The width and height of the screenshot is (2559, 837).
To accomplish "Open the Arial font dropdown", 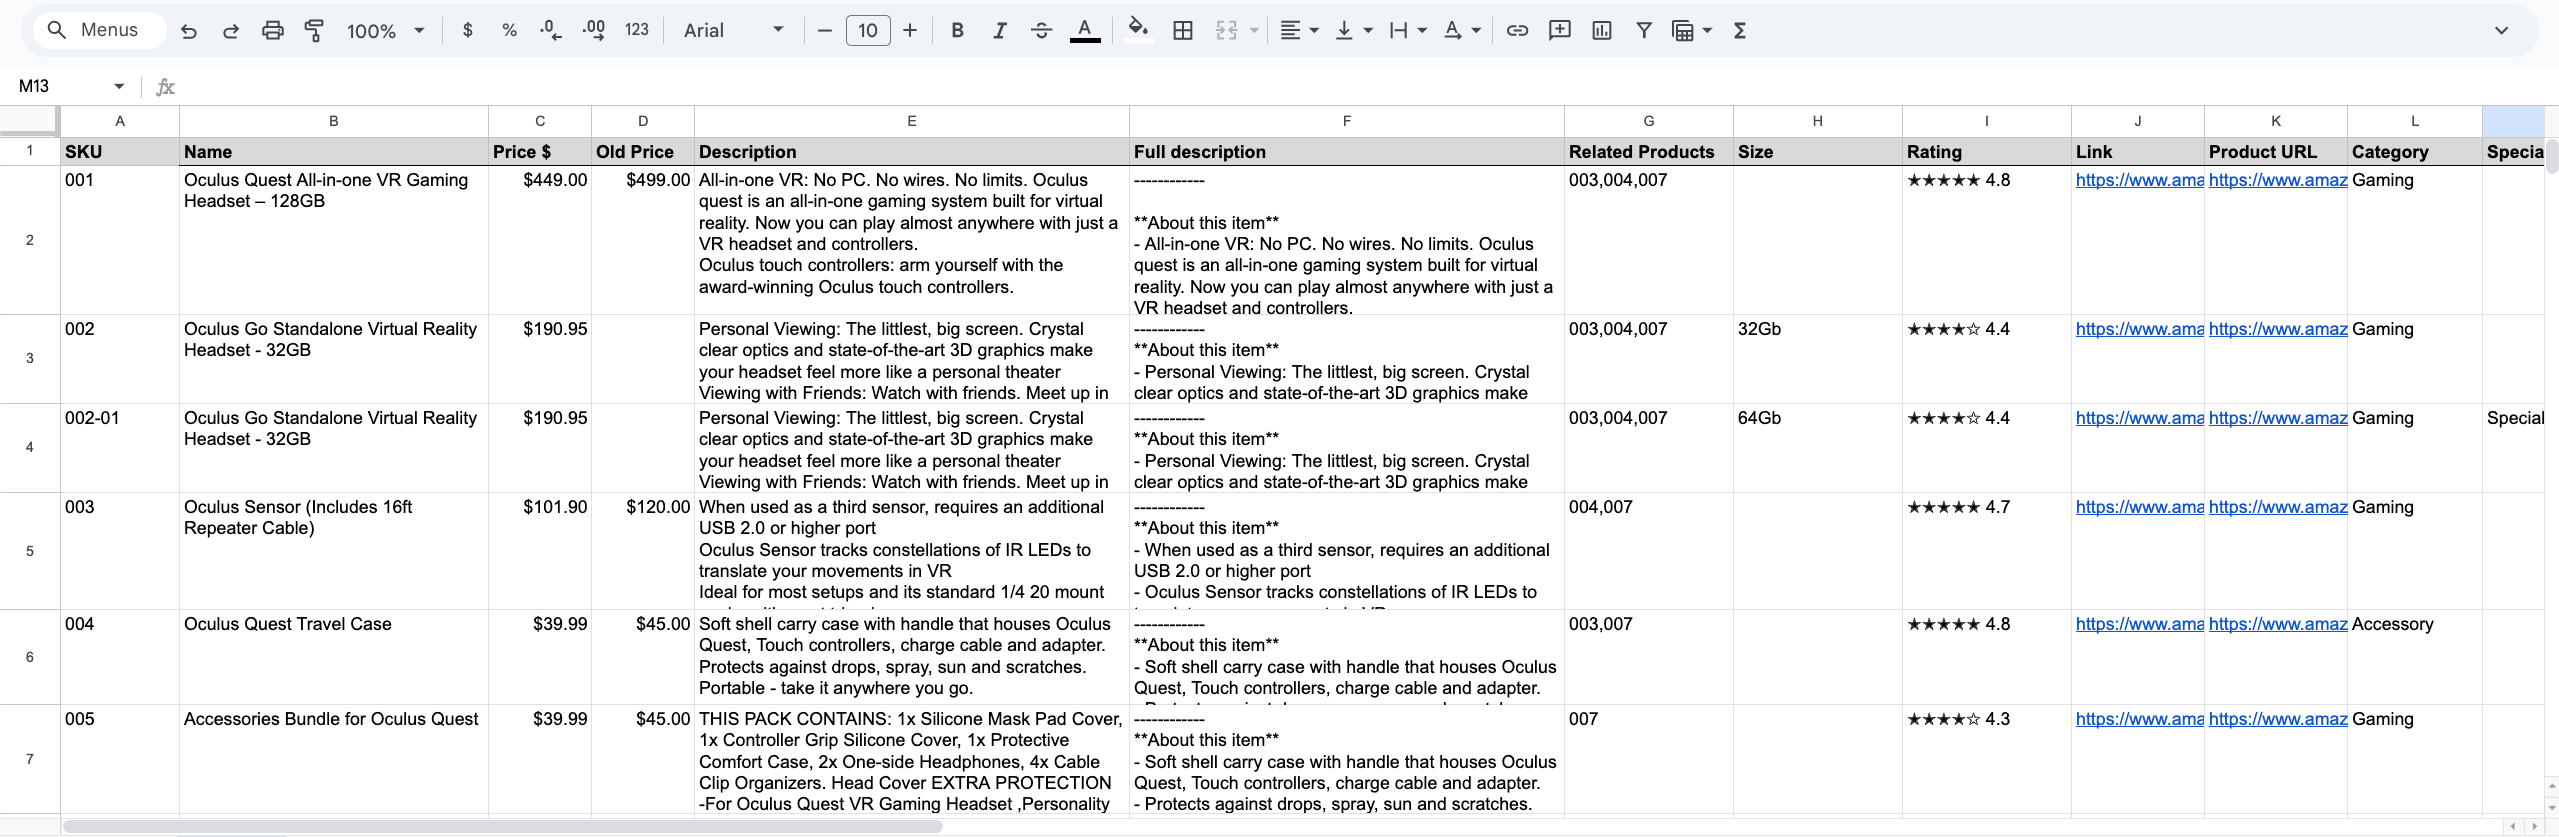I will coord(734,31).
